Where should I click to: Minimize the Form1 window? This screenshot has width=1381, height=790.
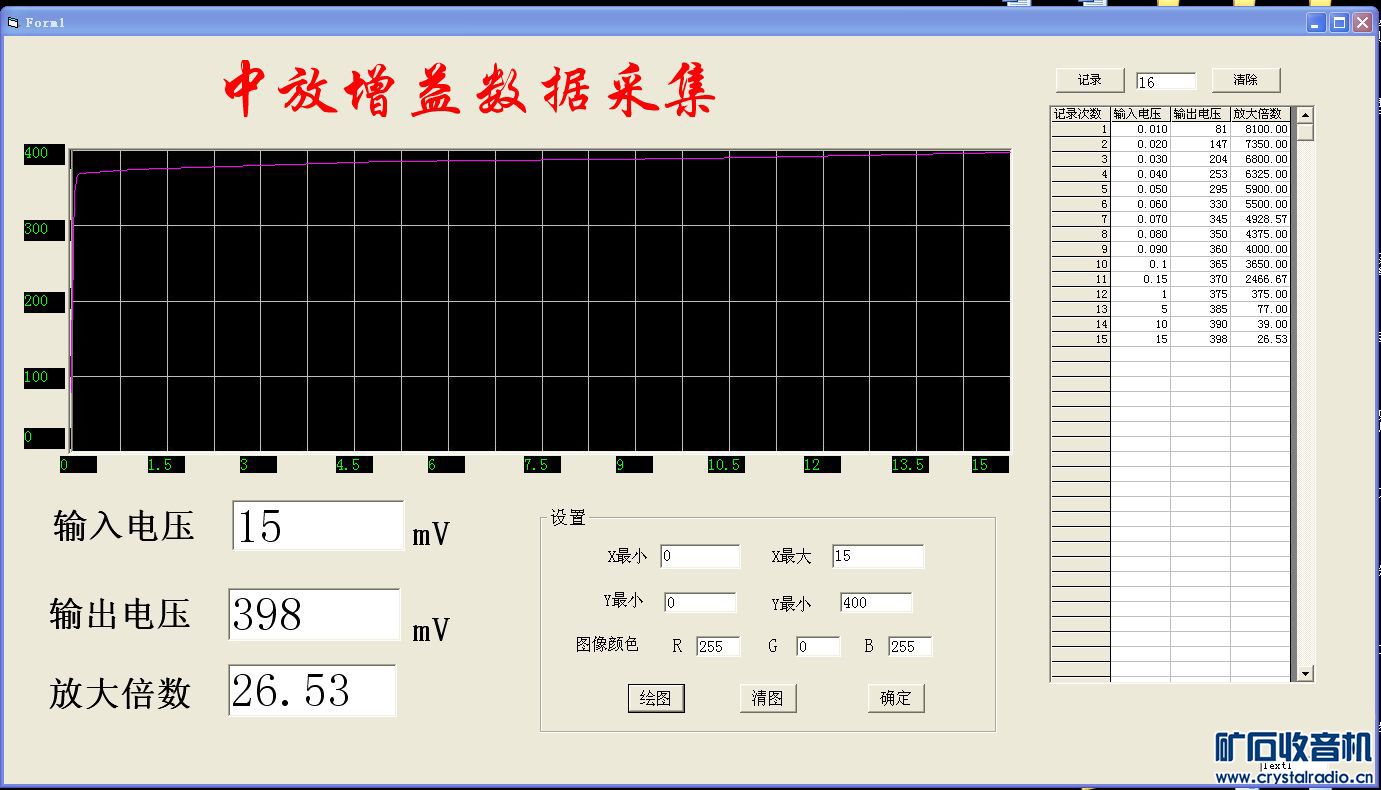pyautogui.click(x=1317, y=22)
